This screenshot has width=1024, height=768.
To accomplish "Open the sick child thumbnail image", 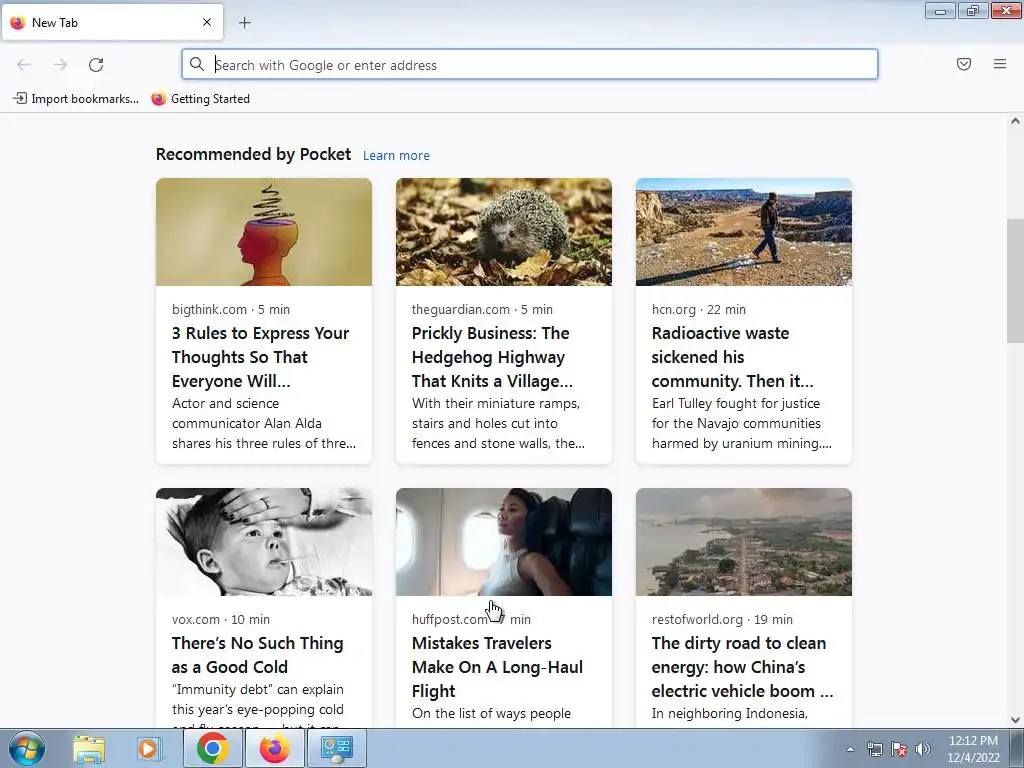I will coord(264,542).
